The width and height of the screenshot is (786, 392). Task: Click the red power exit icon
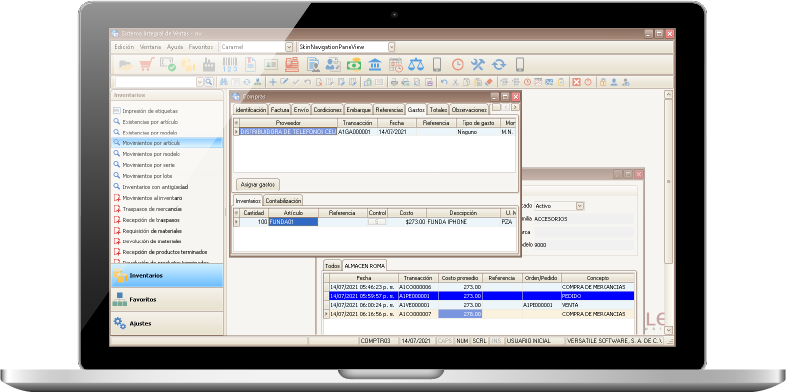[587, 82]
